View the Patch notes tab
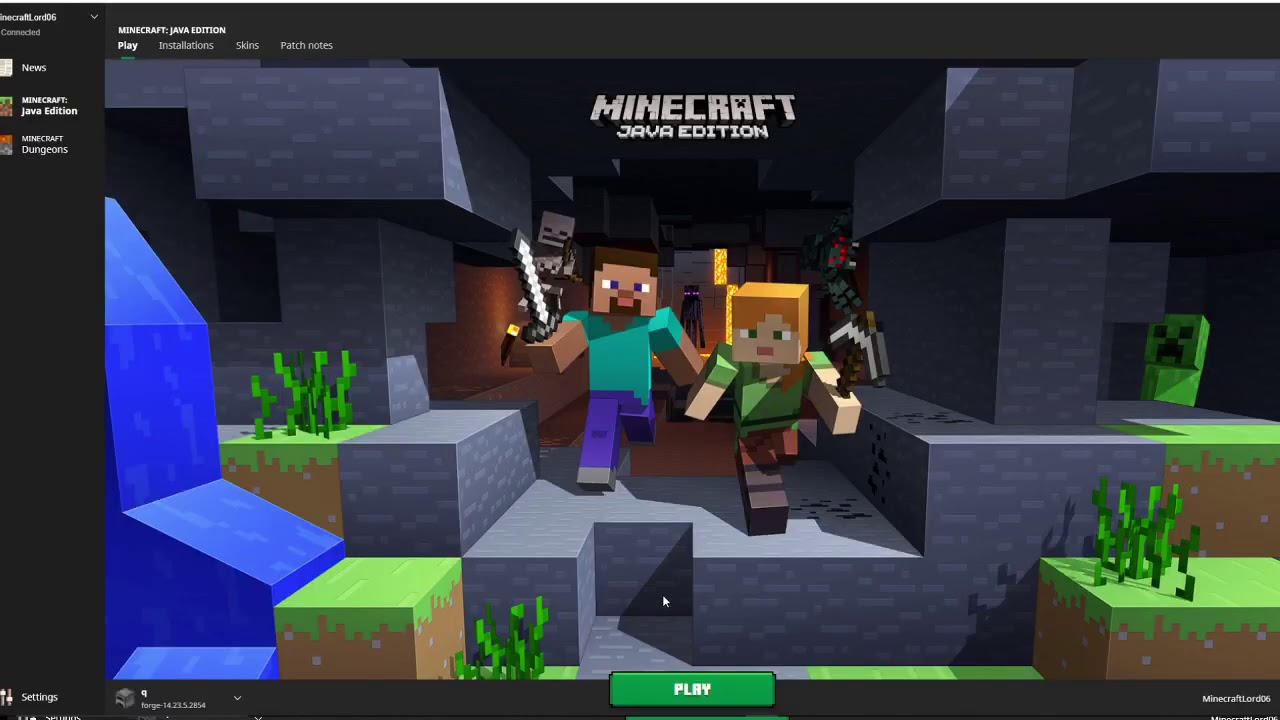The height and width of the screenshot is (720, 1280). [x=306, y=45]
